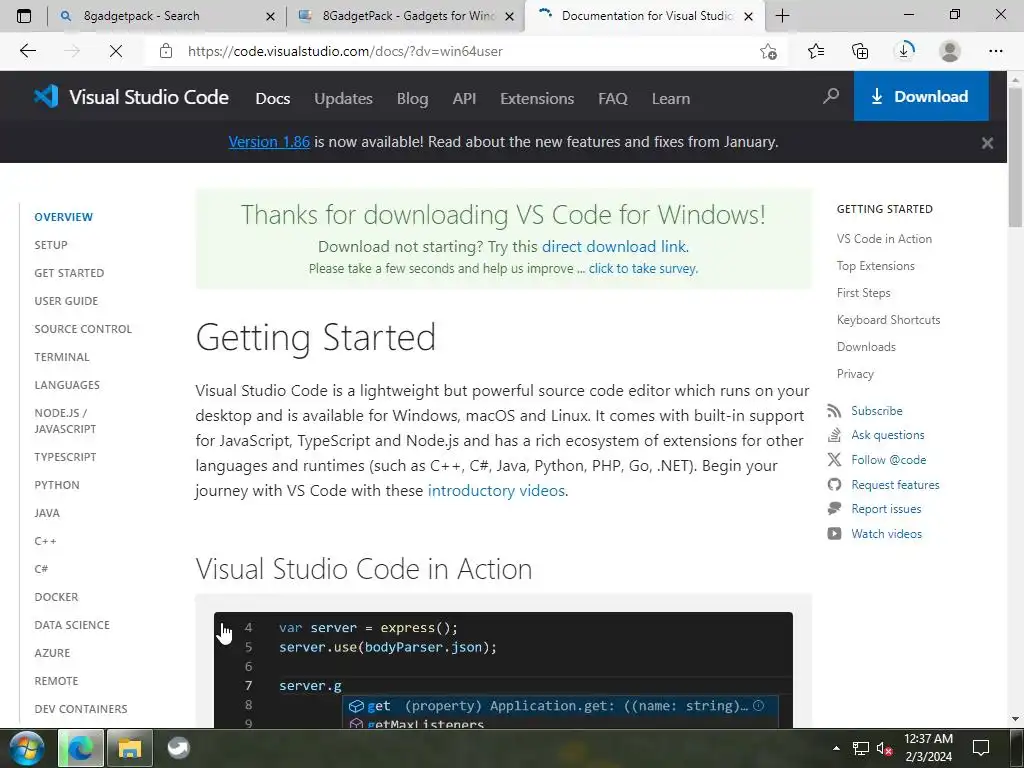Image resolution: width=1024 pixels, height=768 pixels.
Task: Expand the TERMINAL sidebar section
Action: [x=62, y=357]
